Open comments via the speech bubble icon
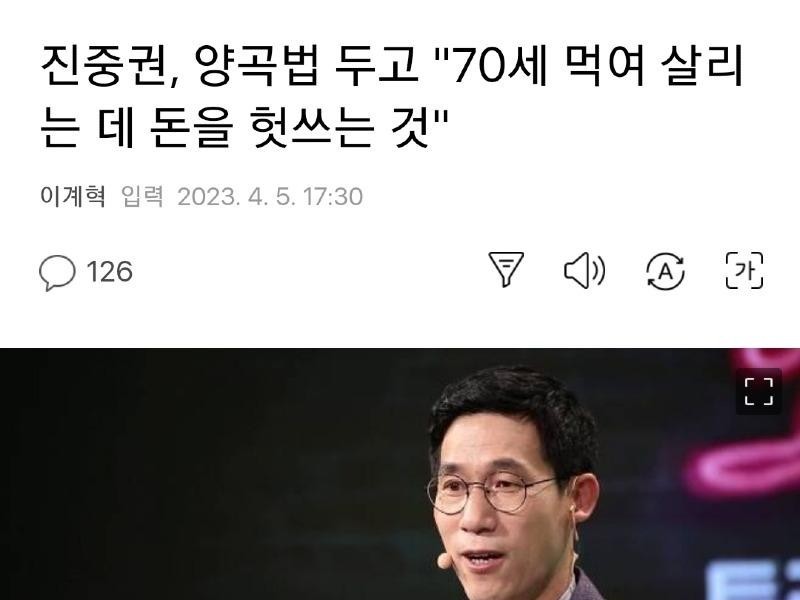 57,272
